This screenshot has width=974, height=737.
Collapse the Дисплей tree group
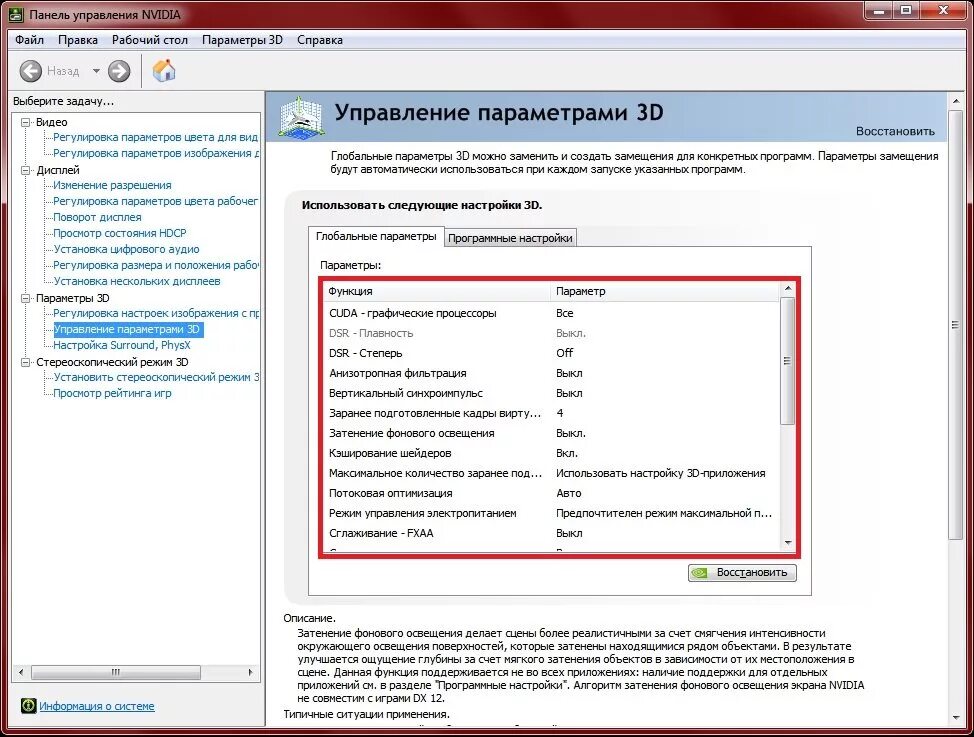click(25, 170)
